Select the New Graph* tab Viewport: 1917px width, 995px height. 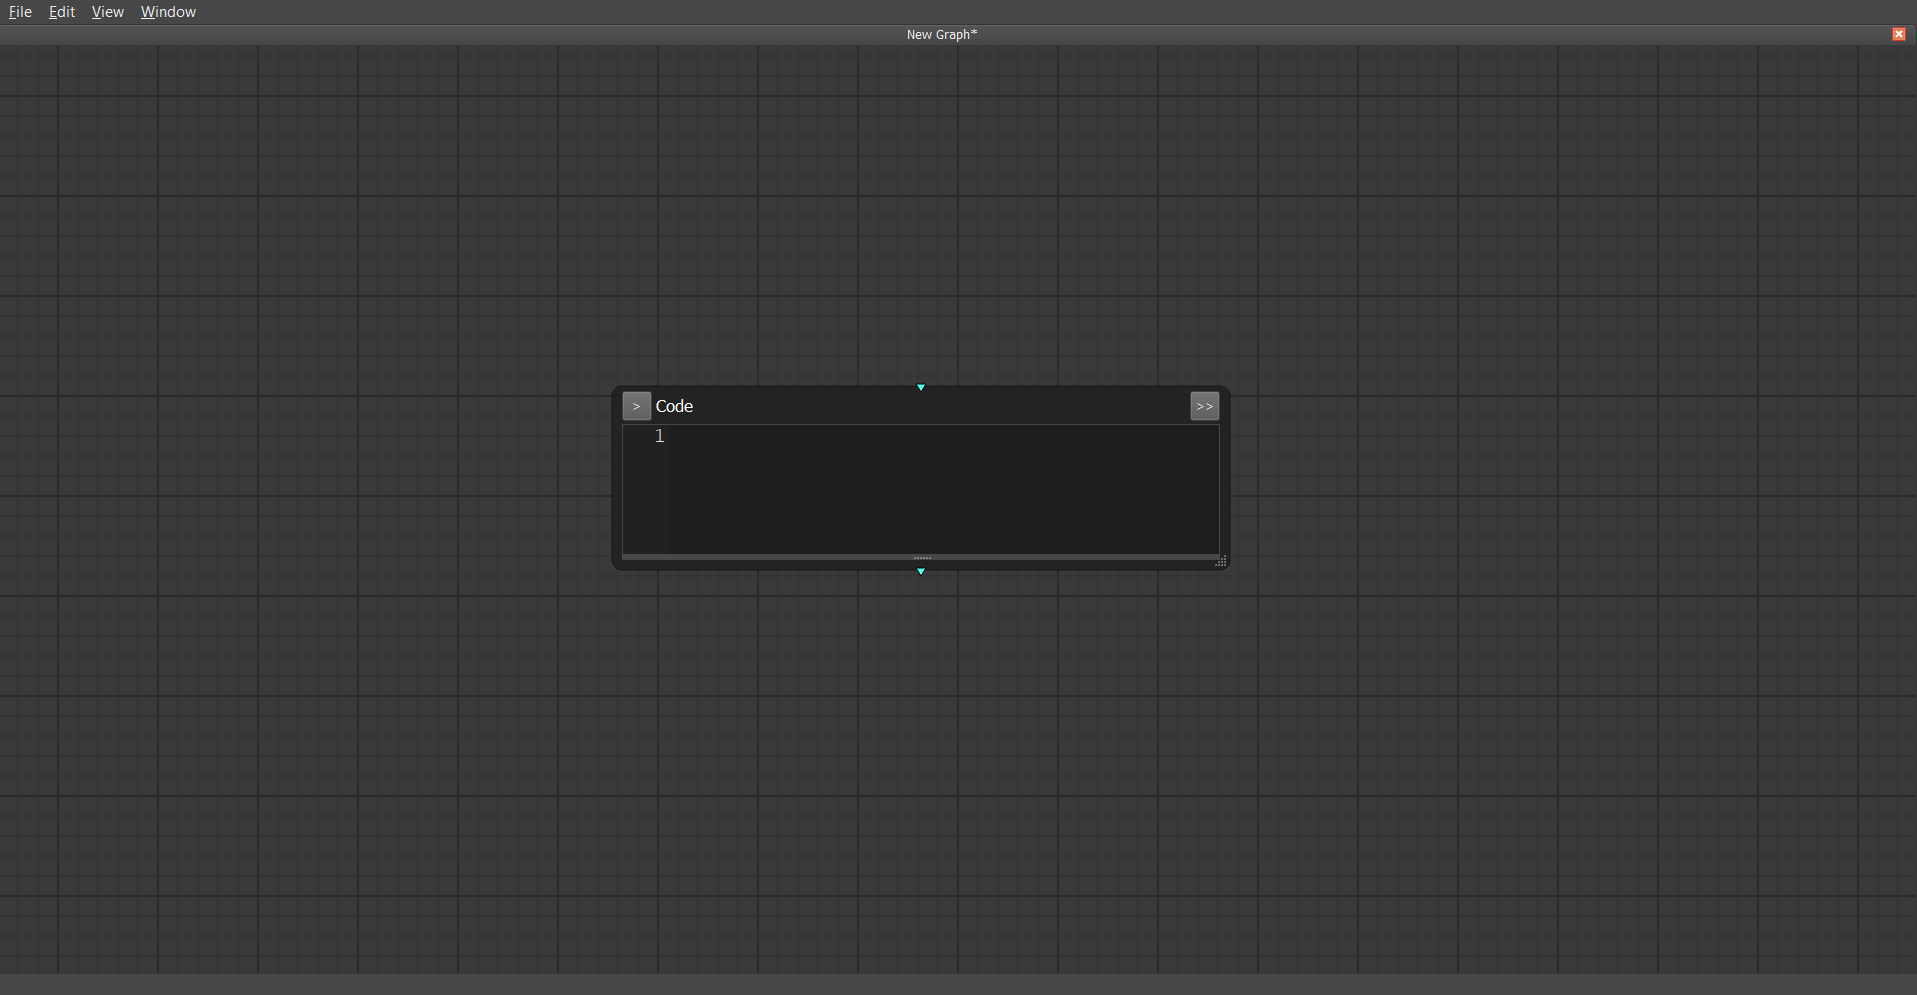coord(941,34)
